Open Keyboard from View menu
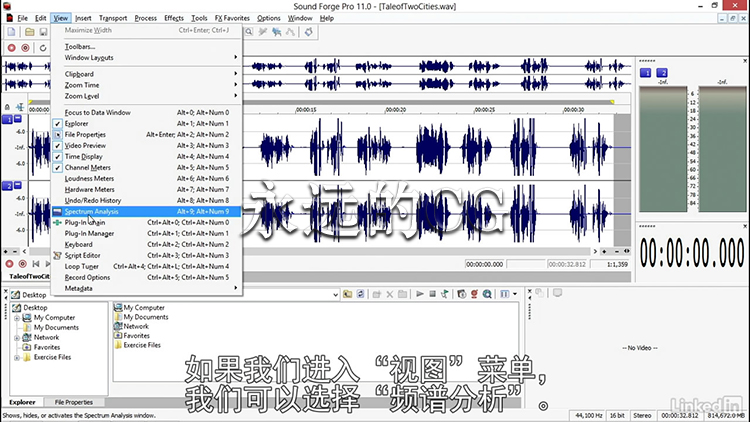The image size is (750, 422). [x=146, y=244]
